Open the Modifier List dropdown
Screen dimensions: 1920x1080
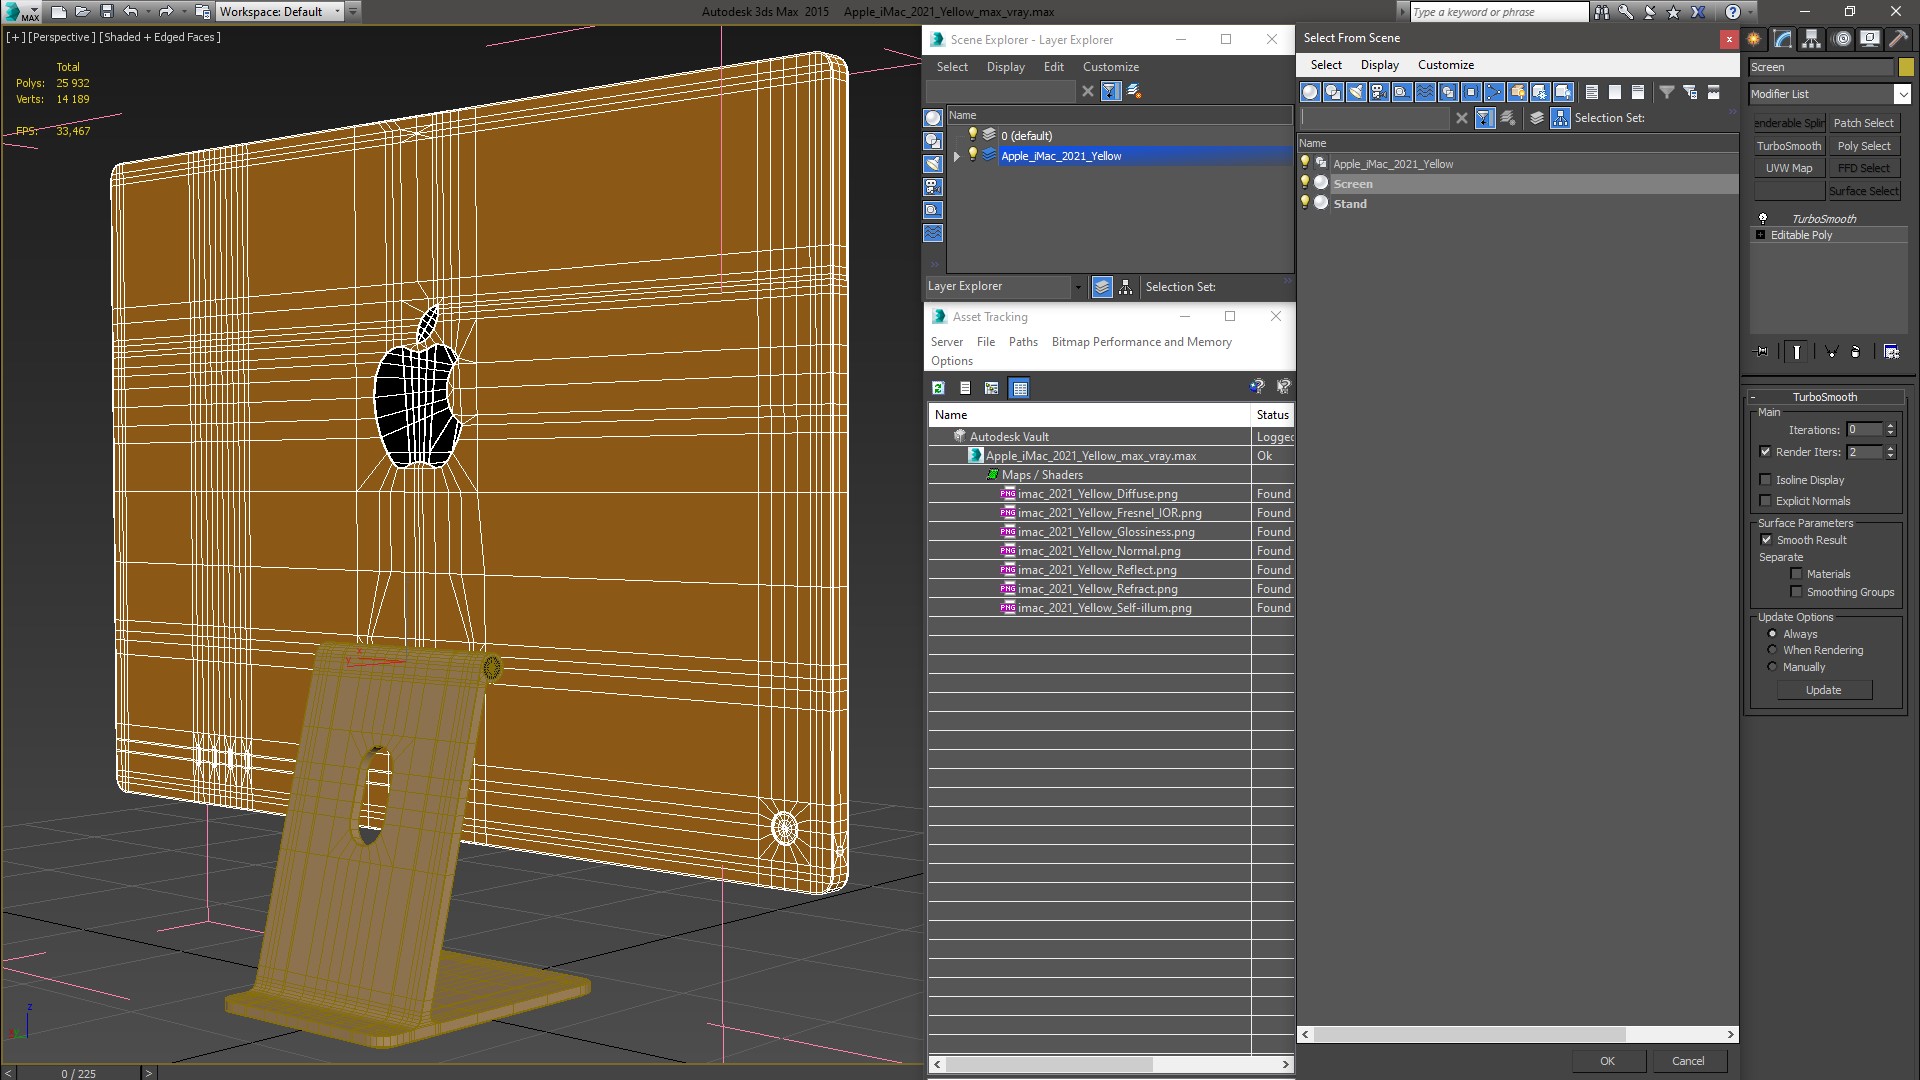coord(1901,94)
